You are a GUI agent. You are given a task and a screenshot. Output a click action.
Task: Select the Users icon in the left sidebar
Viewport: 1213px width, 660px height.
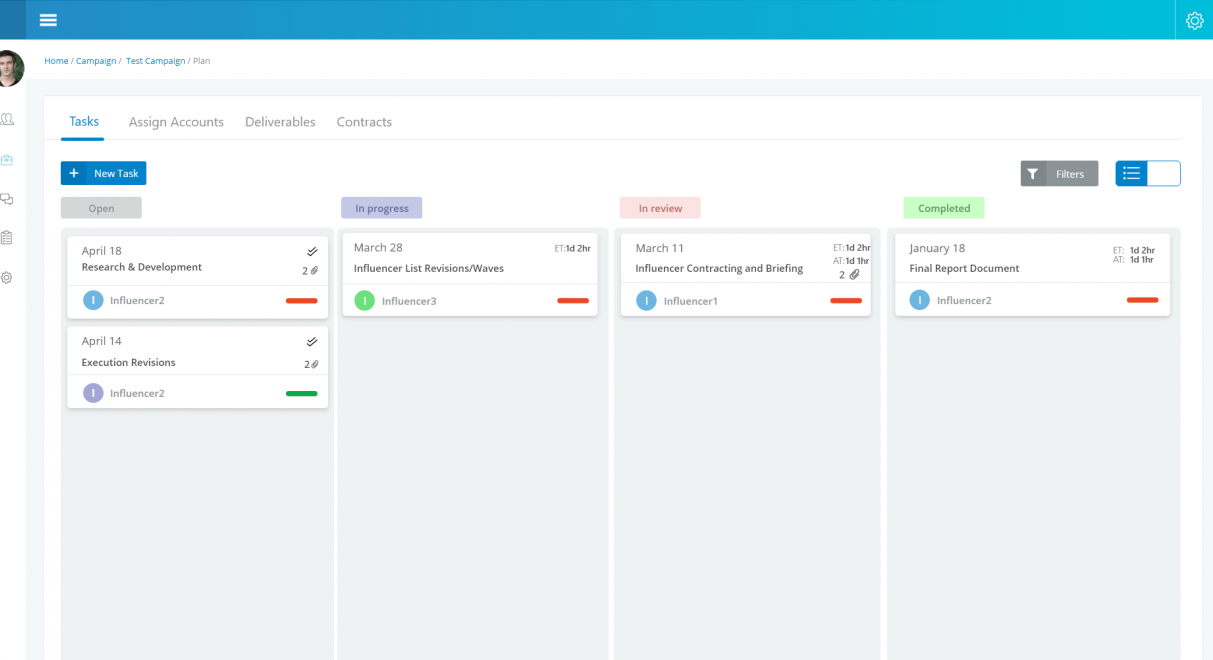[7, 118]
